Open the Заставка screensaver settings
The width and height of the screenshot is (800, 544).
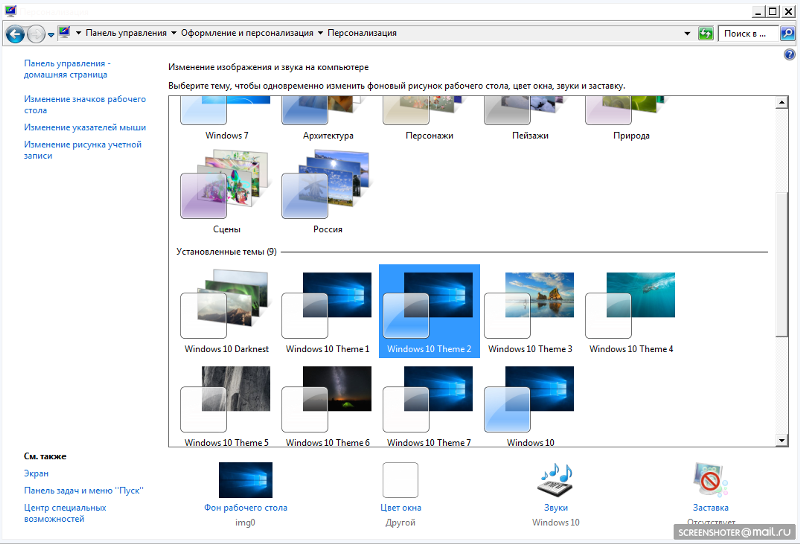[710, 487]
